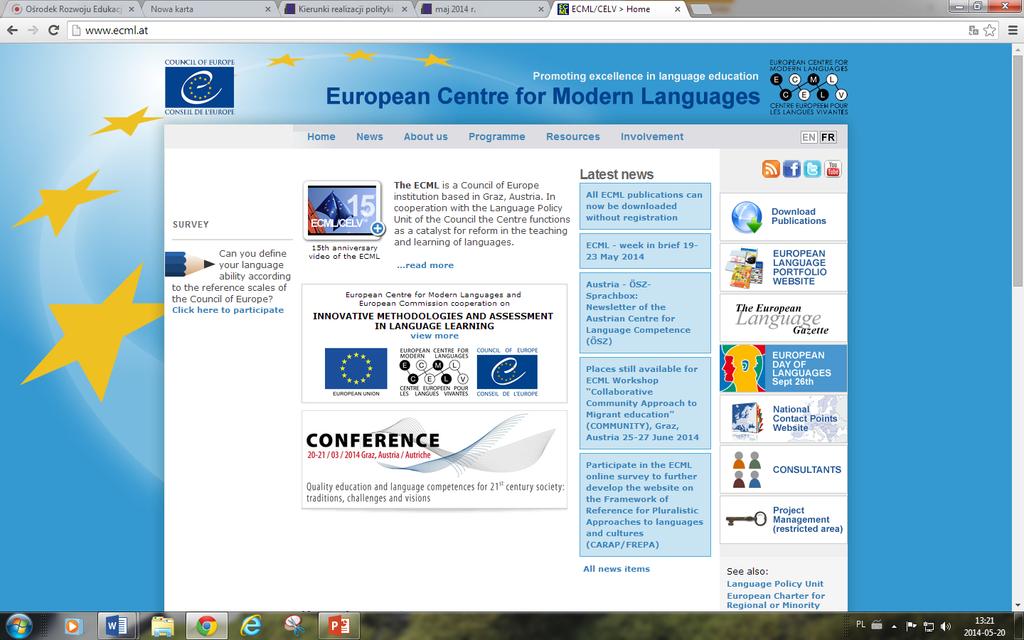
Task: Play the 15th anniversary video thumbnail
Action: tap(344, 210)
